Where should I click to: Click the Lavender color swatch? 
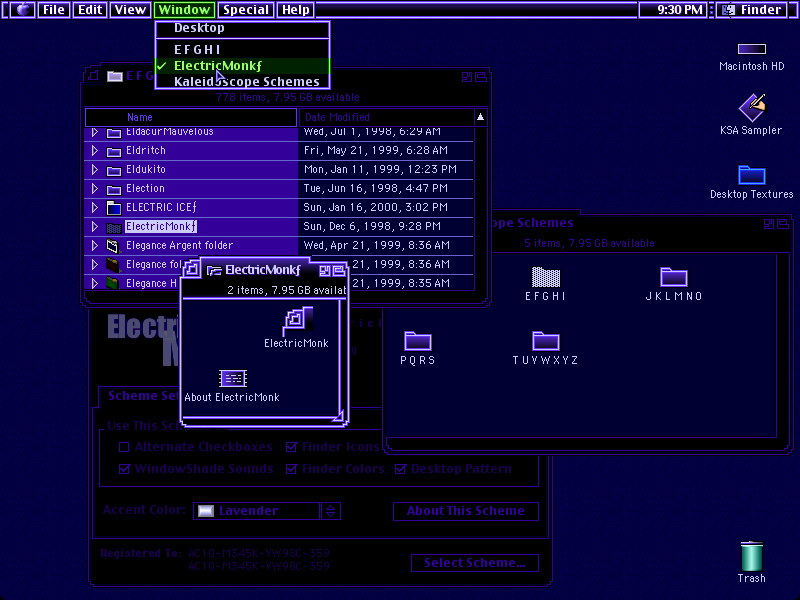(x=206, y=511)
